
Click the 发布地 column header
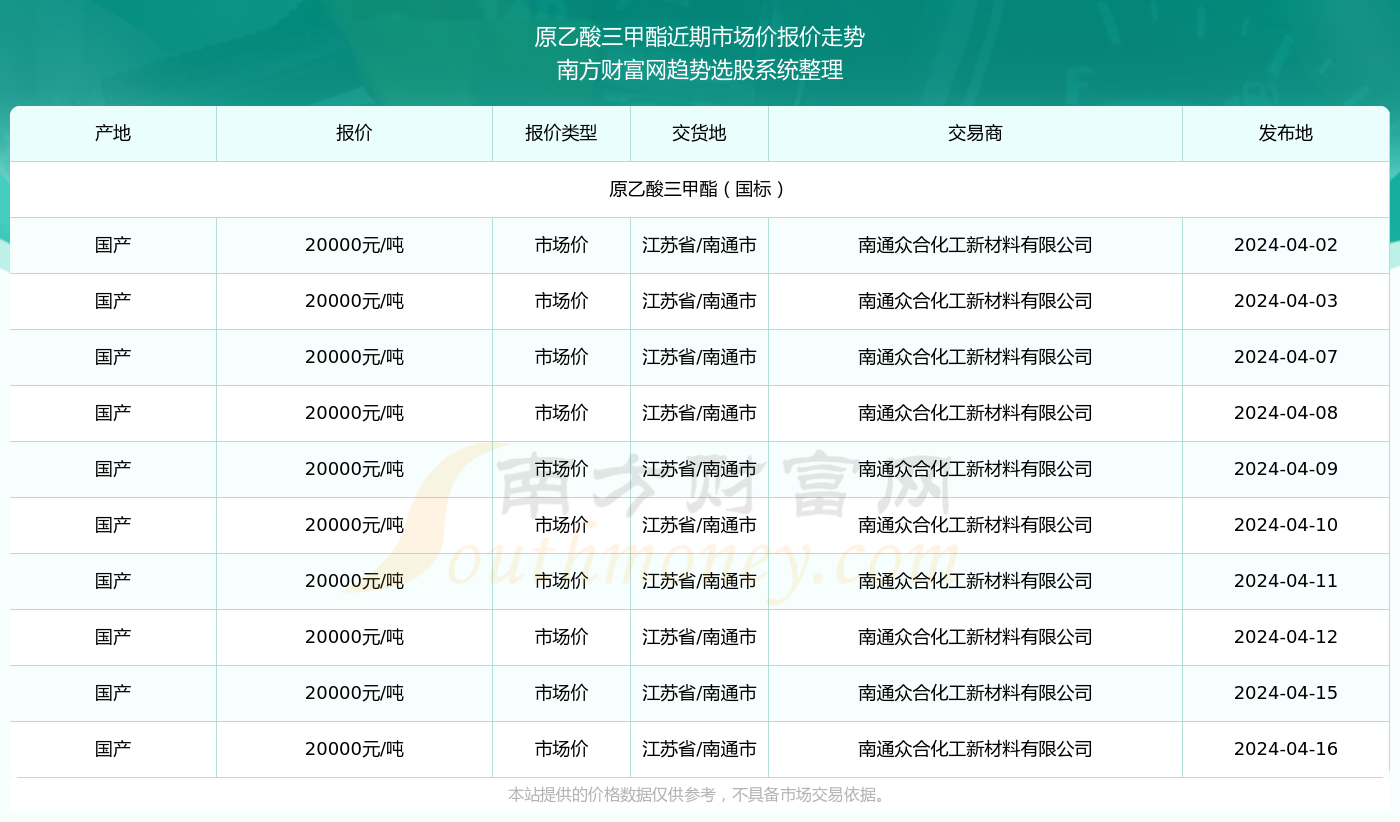(x=1286, y=133)
